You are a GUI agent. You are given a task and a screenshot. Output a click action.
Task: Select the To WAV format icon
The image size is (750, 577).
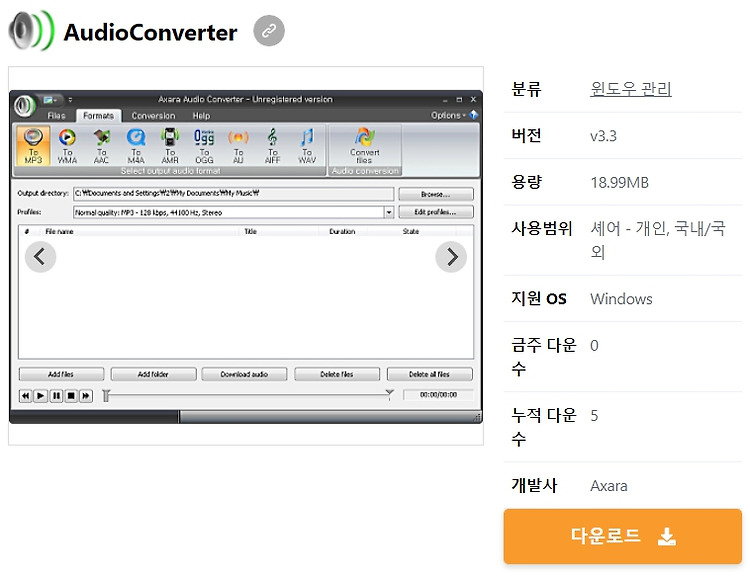[x=307, y=146]
